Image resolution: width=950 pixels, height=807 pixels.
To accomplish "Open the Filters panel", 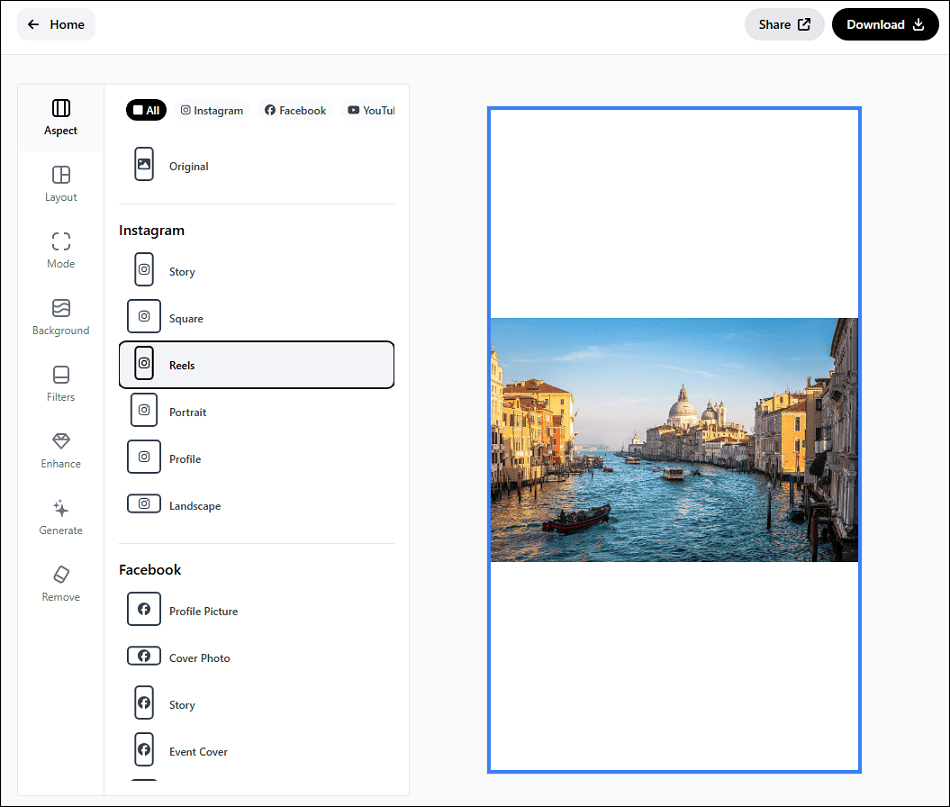I will tap(60, 384).
